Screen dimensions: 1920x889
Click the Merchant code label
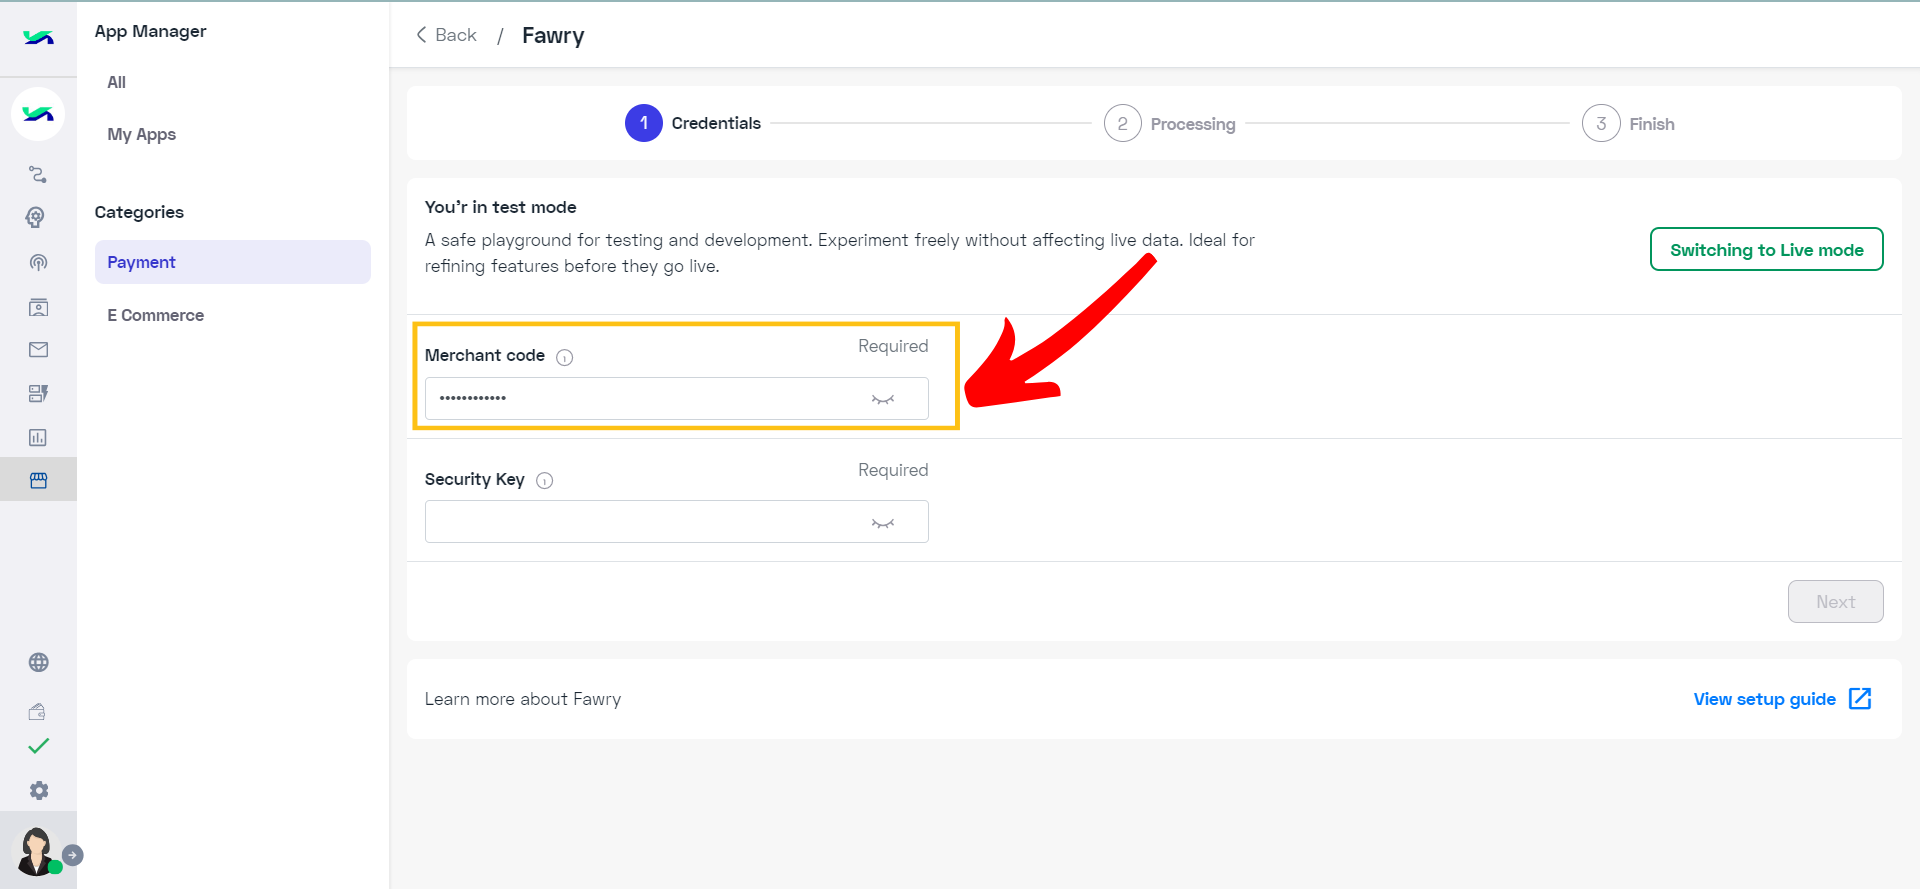point(484,355)
